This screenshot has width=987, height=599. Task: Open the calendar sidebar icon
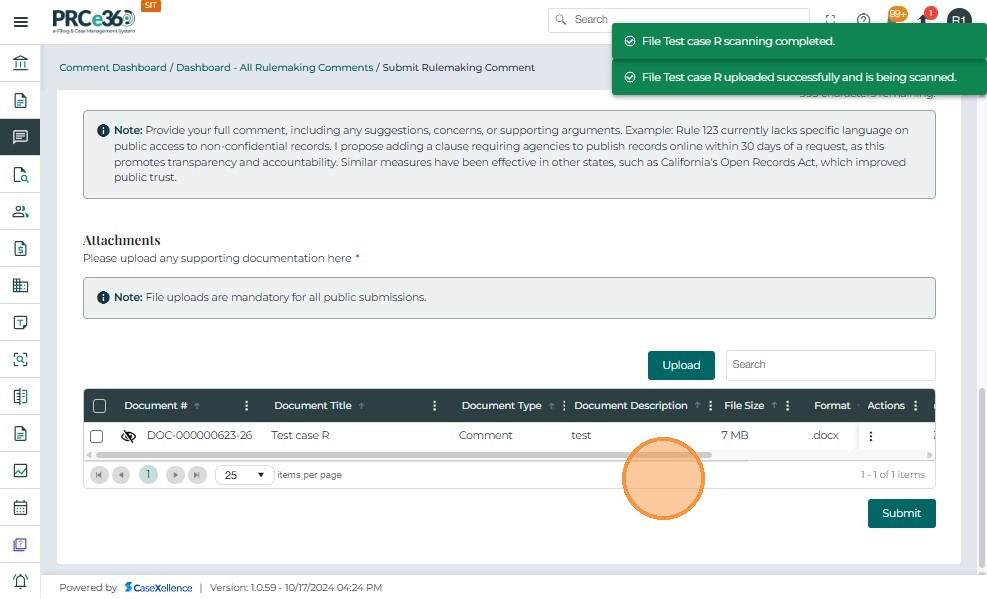[x=20, y=507]
